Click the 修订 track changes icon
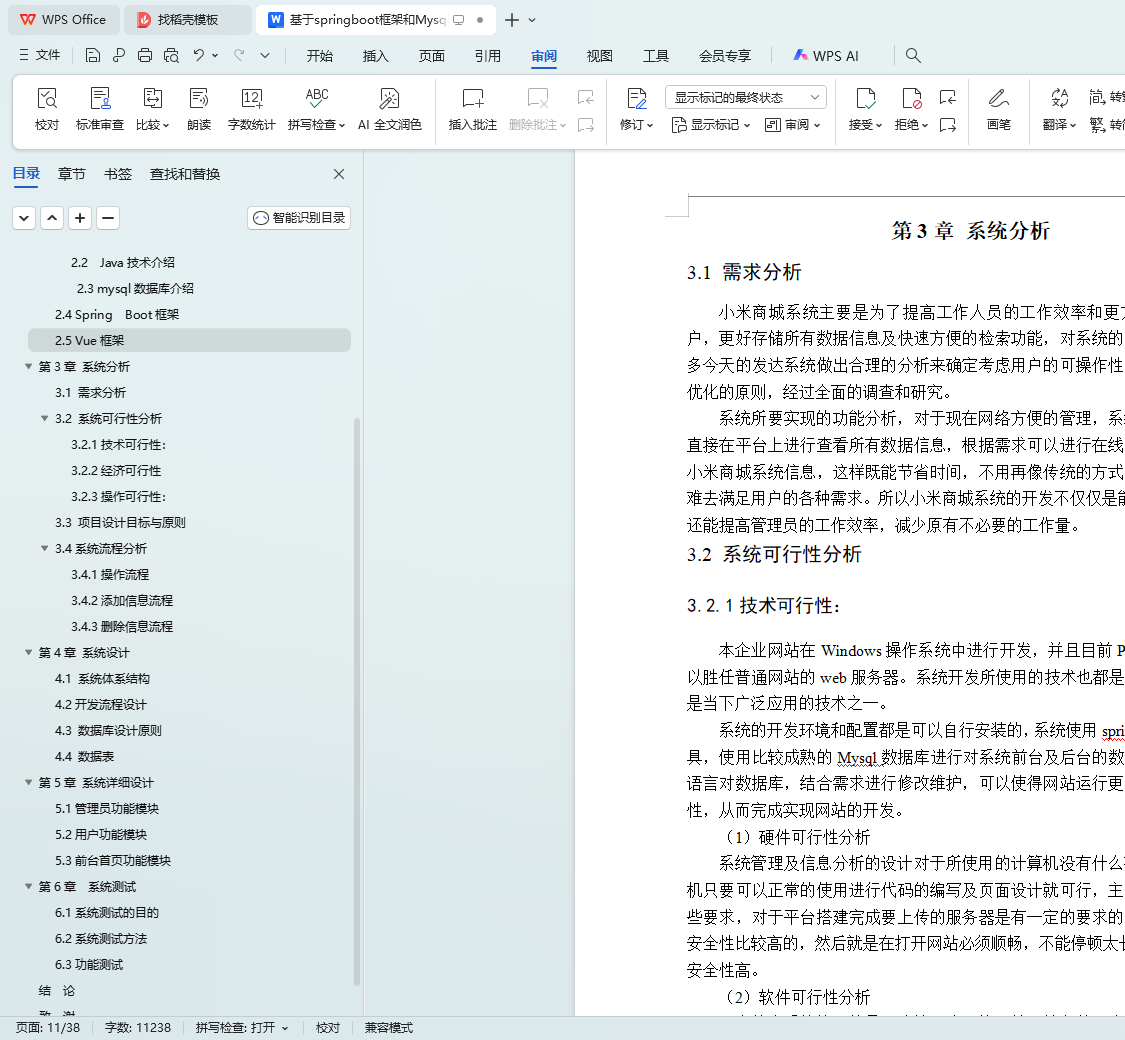 tap(636, 98)
